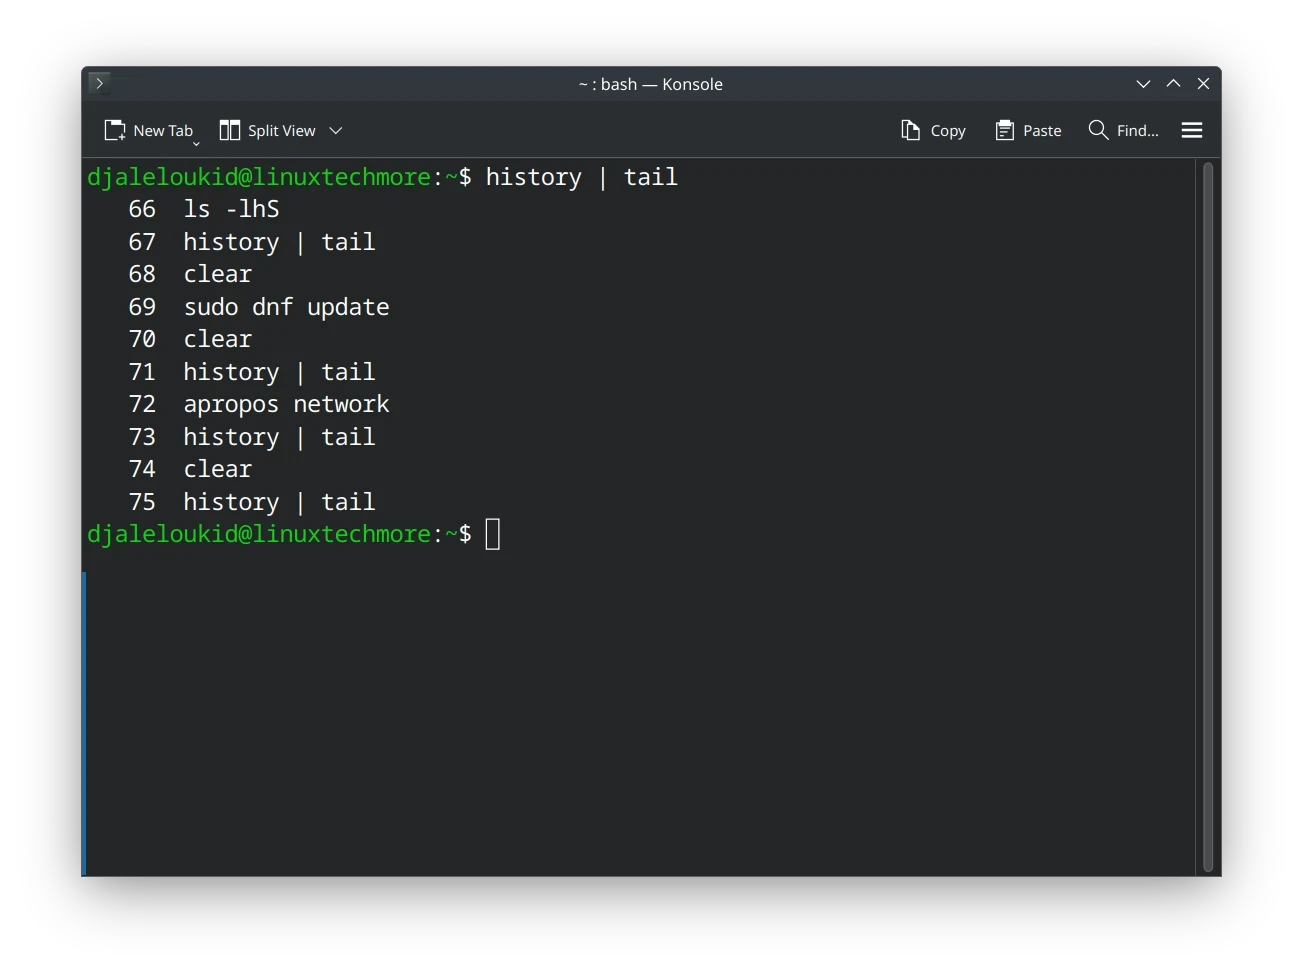Click the Find magnifying glass icon
Image resolution: width=1303 pixels, height=974 pixels.
(x=1098, y=131)
